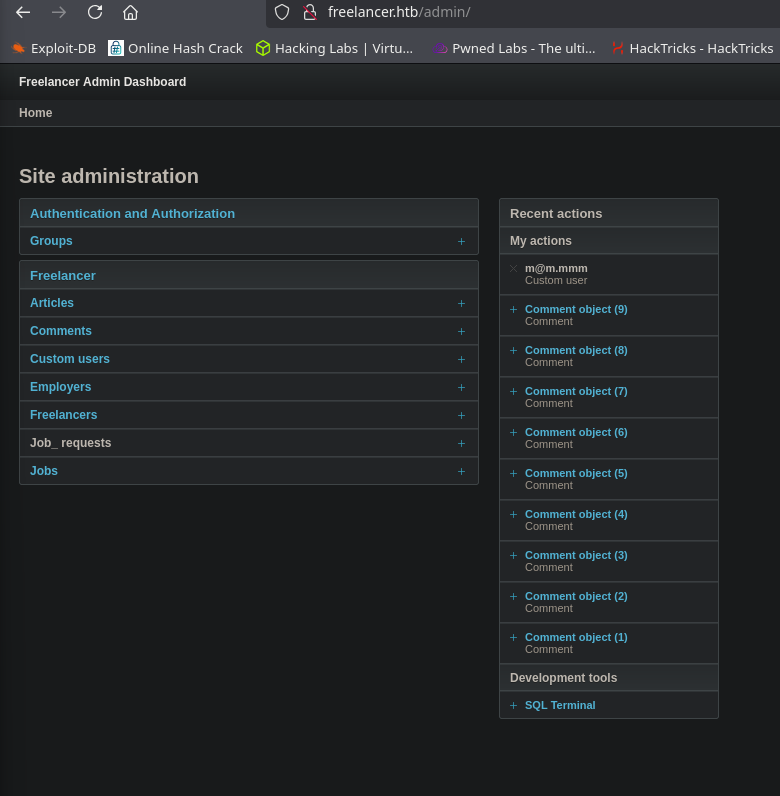This screenshot has height=796, width=780.
Task: Open Comment object (3)
Action: click(x=576, y=555)
